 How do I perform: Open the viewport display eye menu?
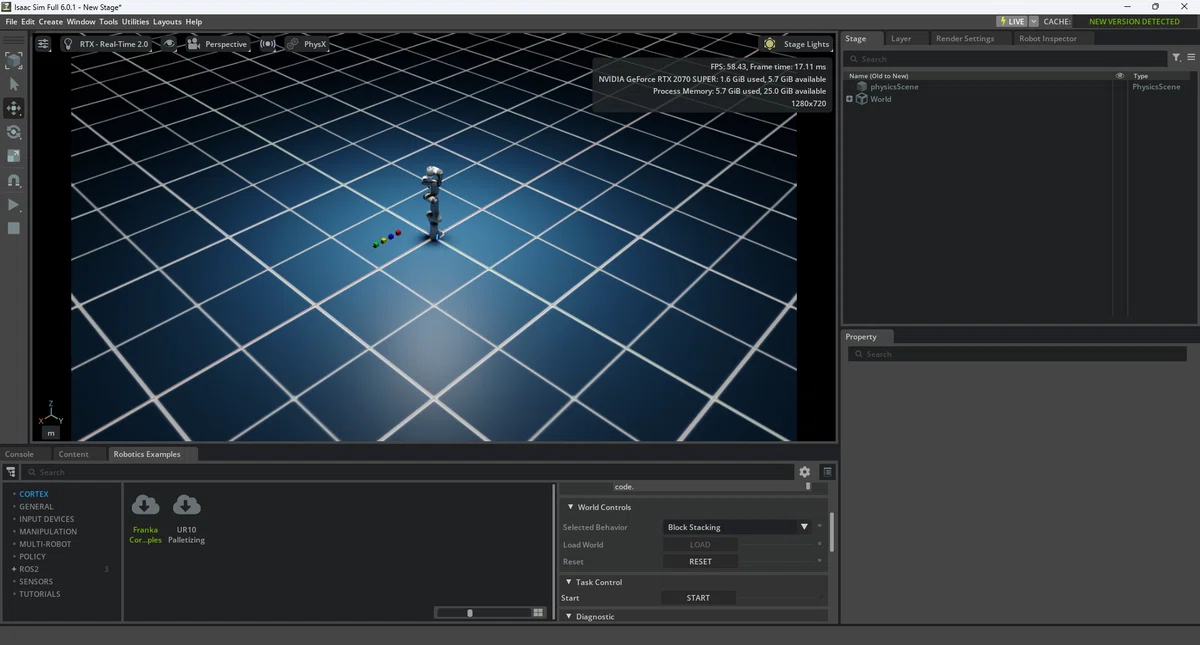click(170, 44)
